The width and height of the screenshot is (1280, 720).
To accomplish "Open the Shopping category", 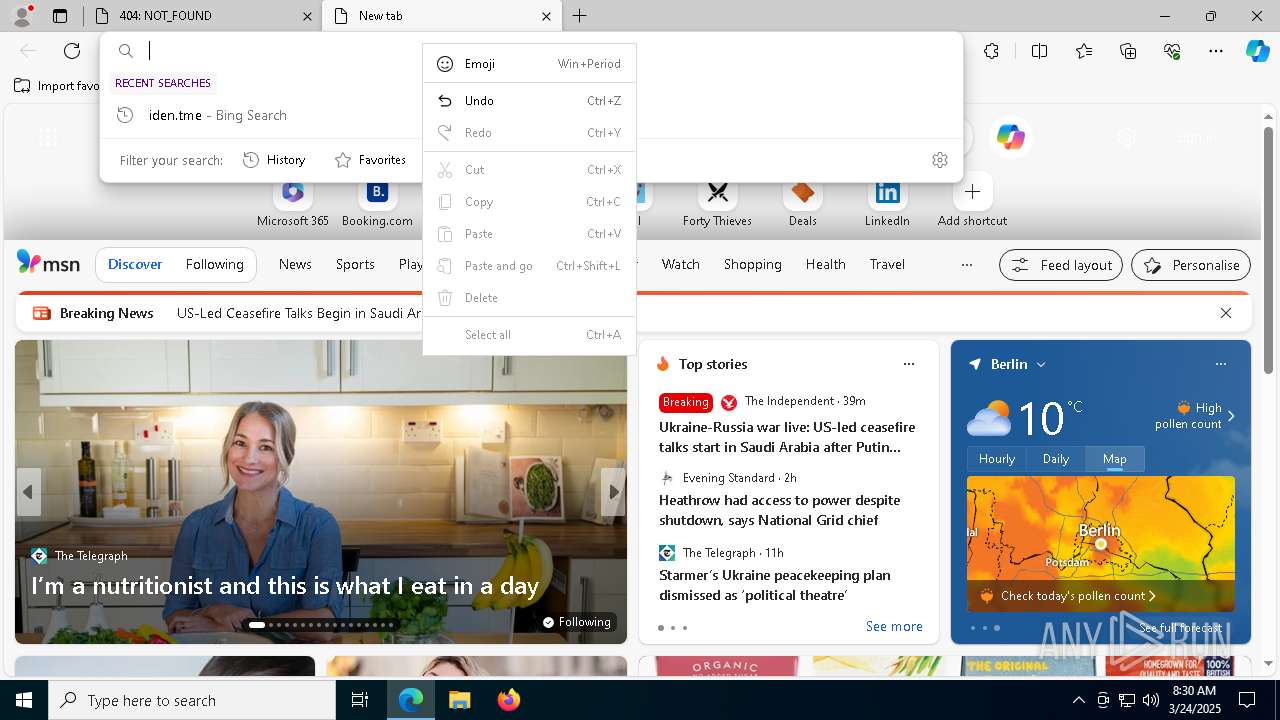I will click(x=752, y=264).
